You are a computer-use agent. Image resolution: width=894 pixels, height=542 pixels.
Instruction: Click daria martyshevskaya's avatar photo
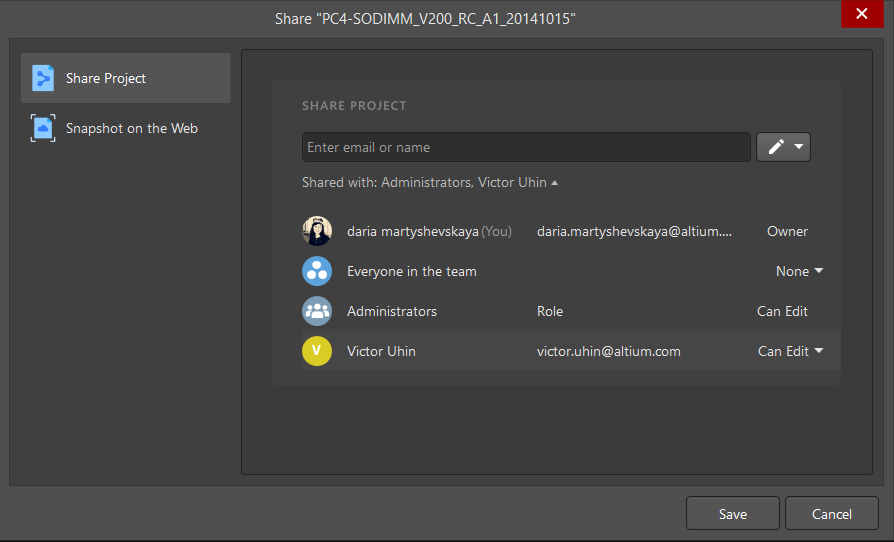pos(317,231)
